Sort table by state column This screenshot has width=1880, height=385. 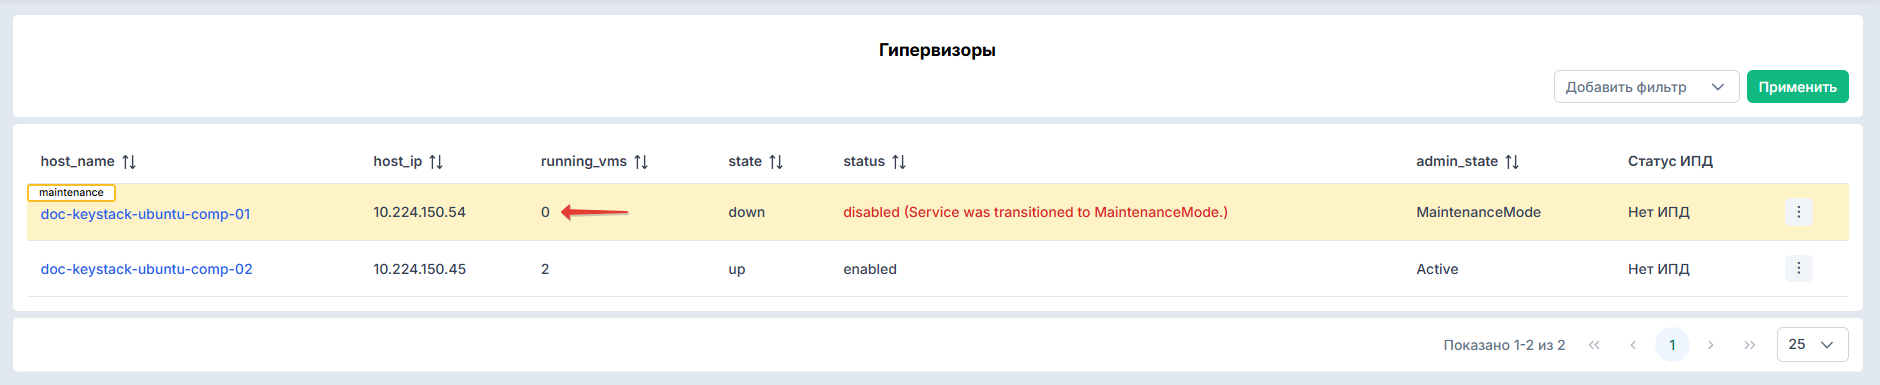[x=776, y=162]
